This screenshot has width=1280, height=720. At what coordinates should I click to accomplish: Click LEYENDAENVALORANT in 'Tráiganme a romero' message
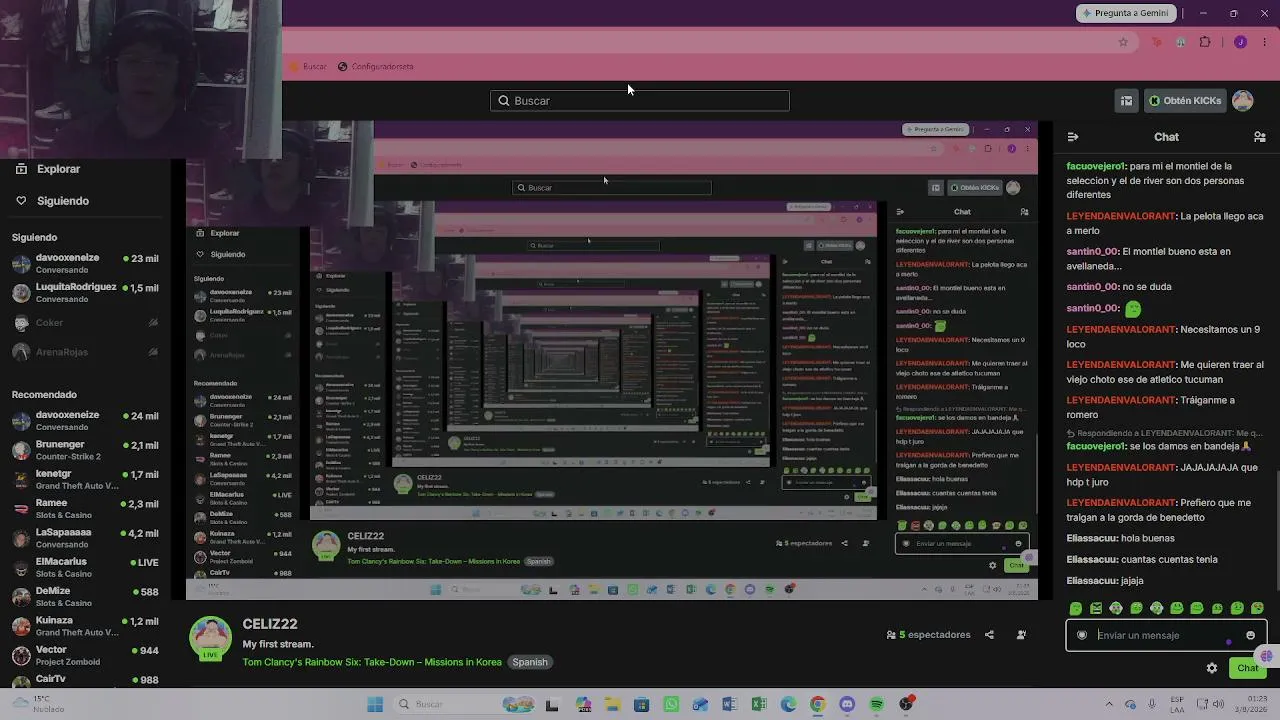(1121, 400)
